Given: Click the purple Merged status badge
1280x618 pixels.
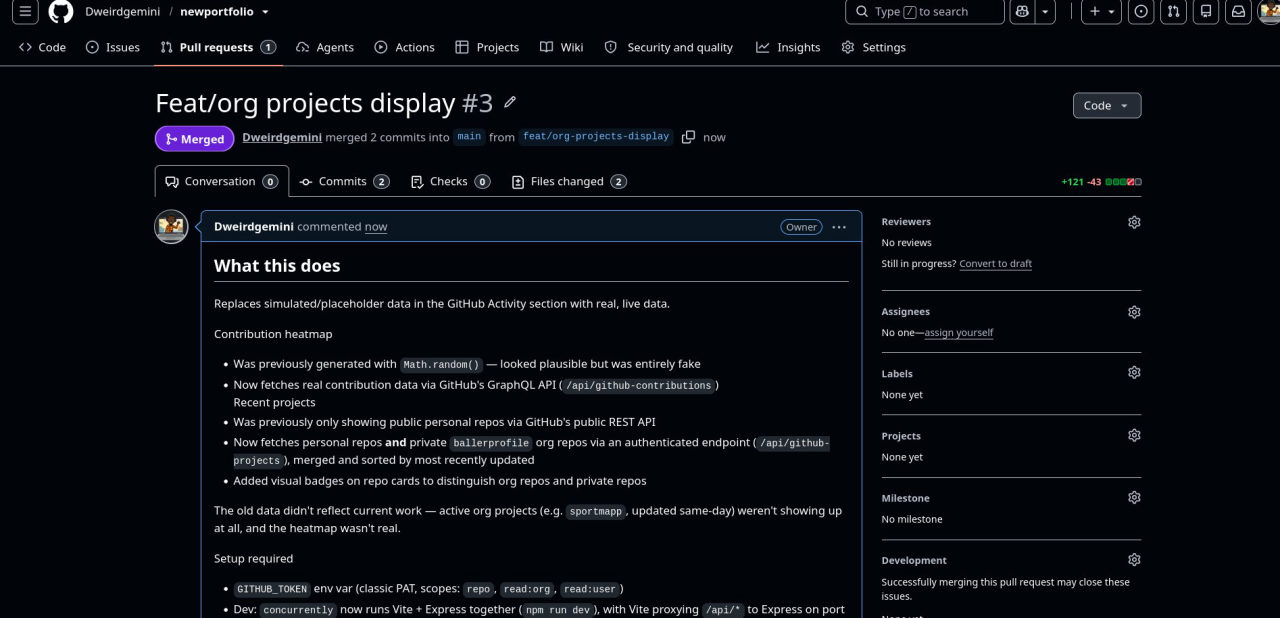Looking at the screenshot, I should click(194, 138).
